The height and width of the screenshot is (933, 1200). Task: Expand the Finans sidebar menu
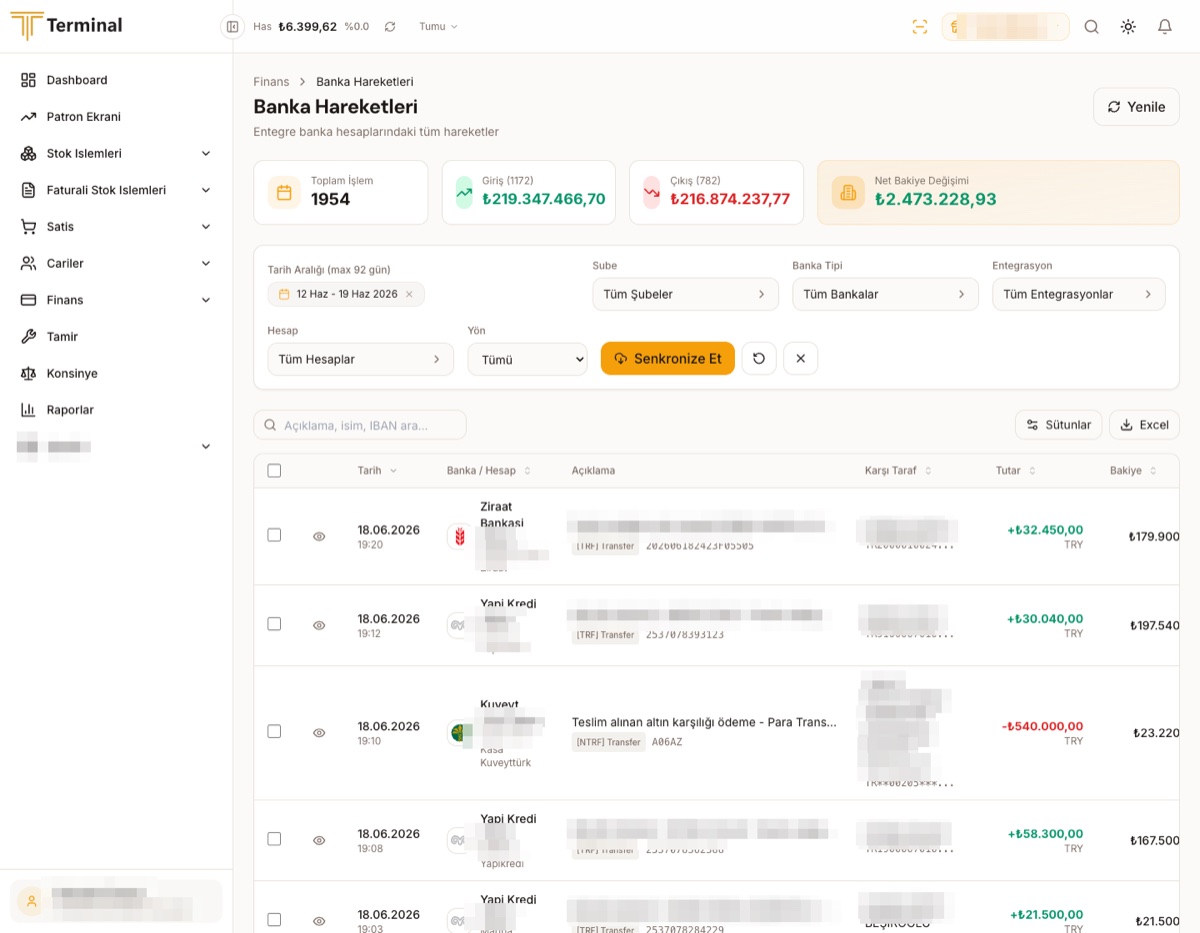tap(116, 300)
